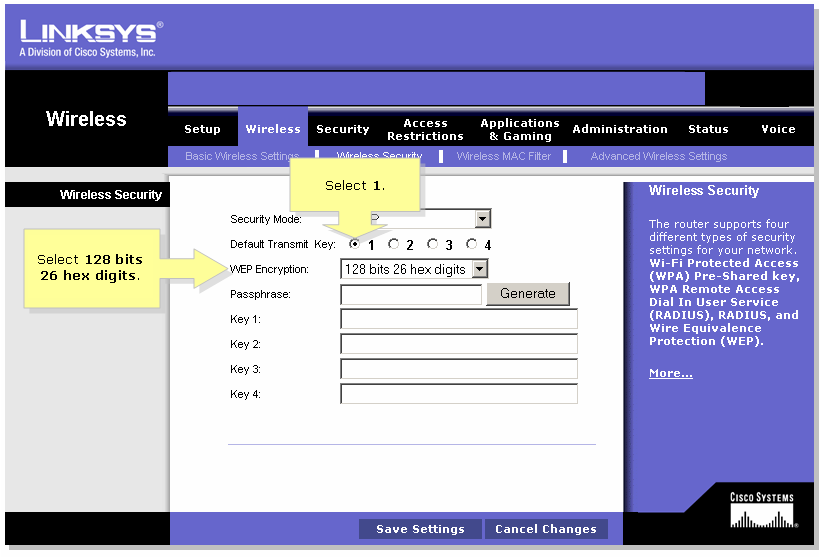Click the Wireless Security help heading
This screenshot has width=822, height=557.
(x=704, y=191)
